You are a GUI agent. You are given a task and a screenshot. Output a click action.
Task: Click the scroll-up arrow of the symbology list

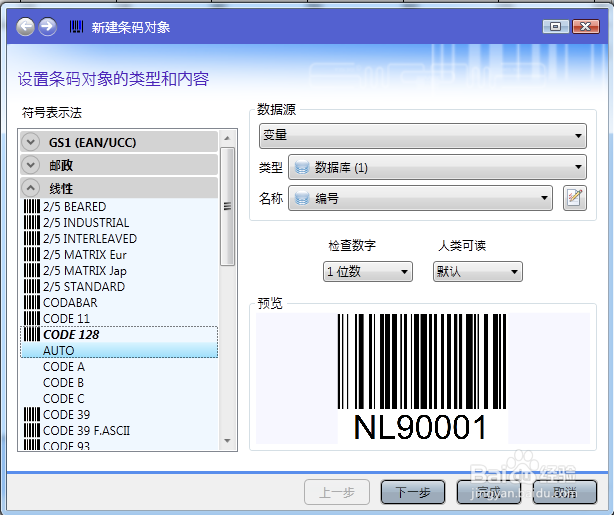pos(227,138)
